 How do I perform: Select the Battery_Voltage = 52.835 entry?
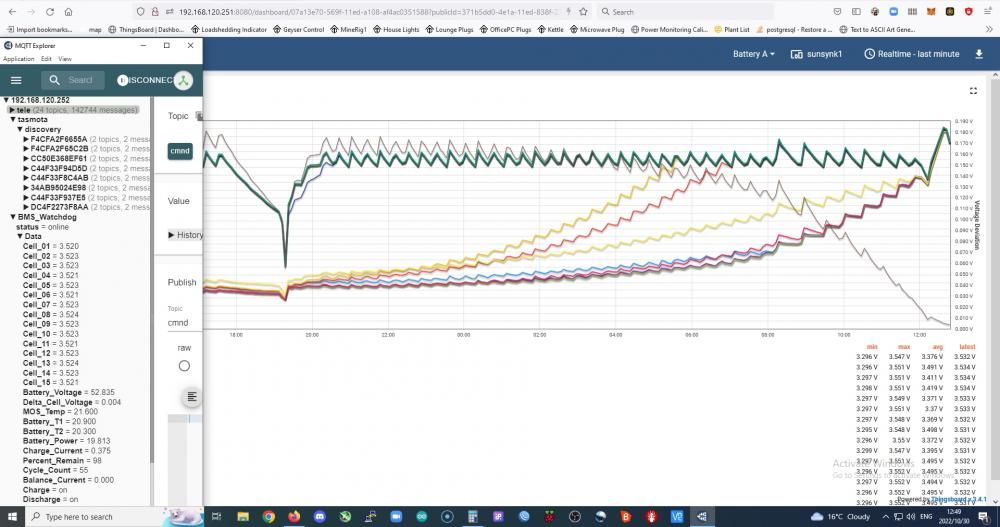tap(69, 392)
